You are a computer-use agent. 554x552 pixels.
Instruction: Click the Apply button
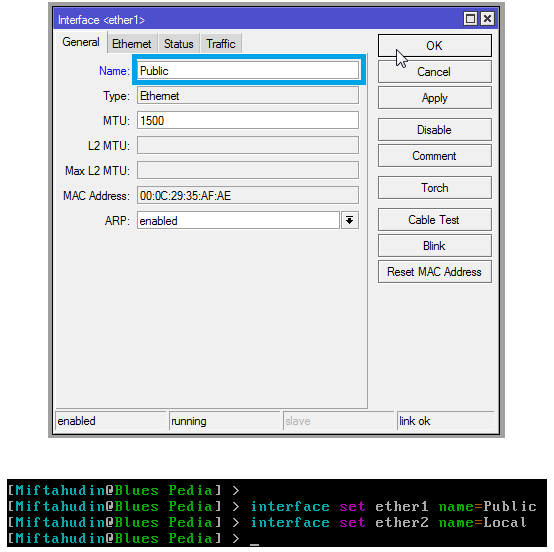[x=435, y=98]
